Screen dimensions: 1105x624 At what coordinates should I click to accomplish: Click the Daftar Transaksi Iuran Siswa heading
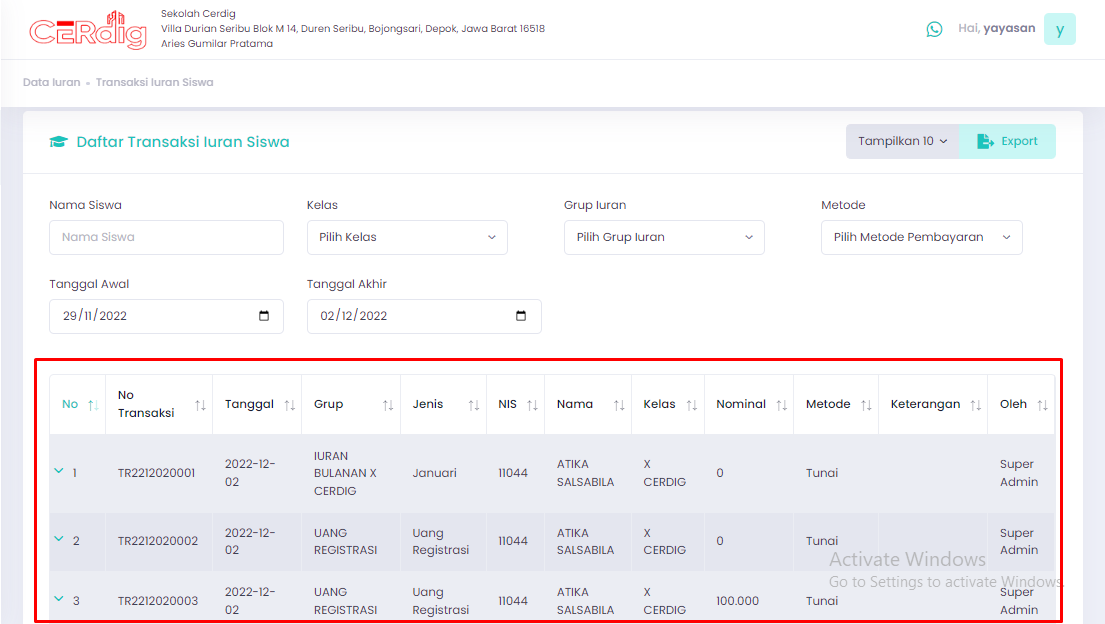183,142
